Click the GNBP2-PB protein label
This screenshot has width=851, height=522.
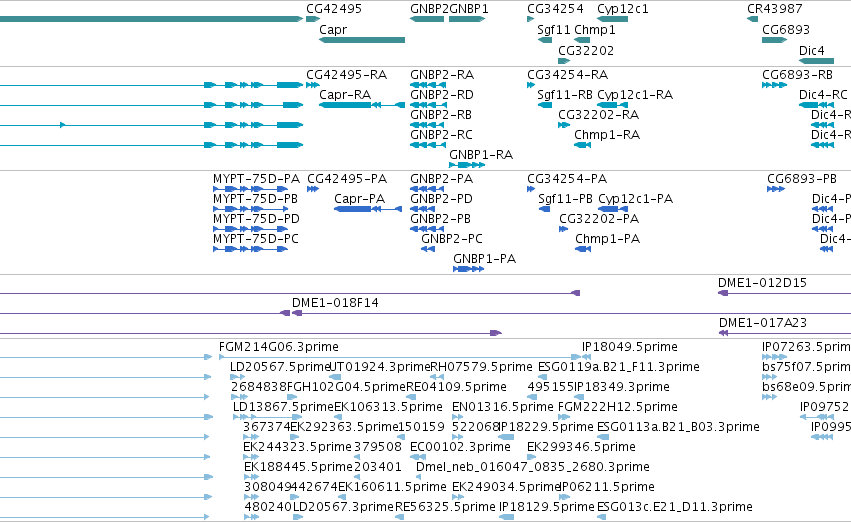(x=441, y=219)
